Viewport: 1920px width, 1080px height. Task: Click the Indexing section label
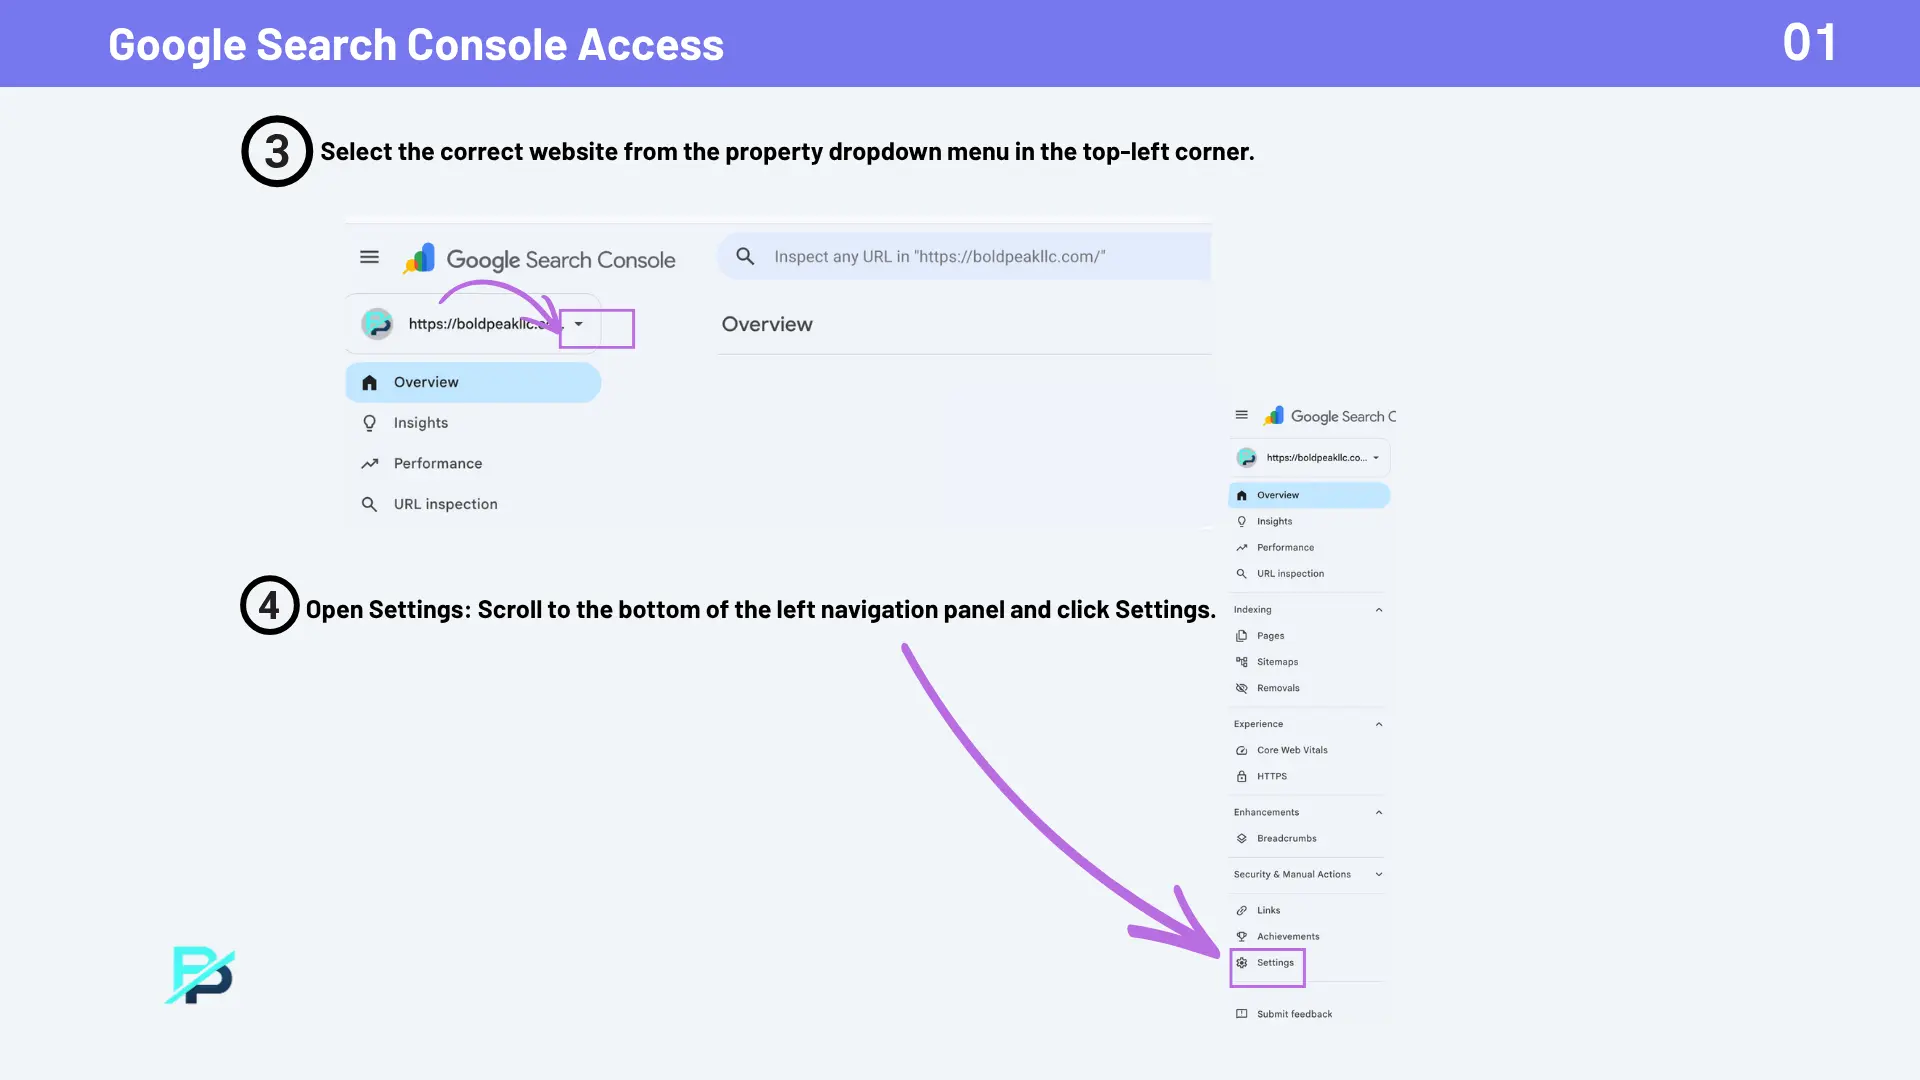pyautogui.click(x=1252, y=610)
